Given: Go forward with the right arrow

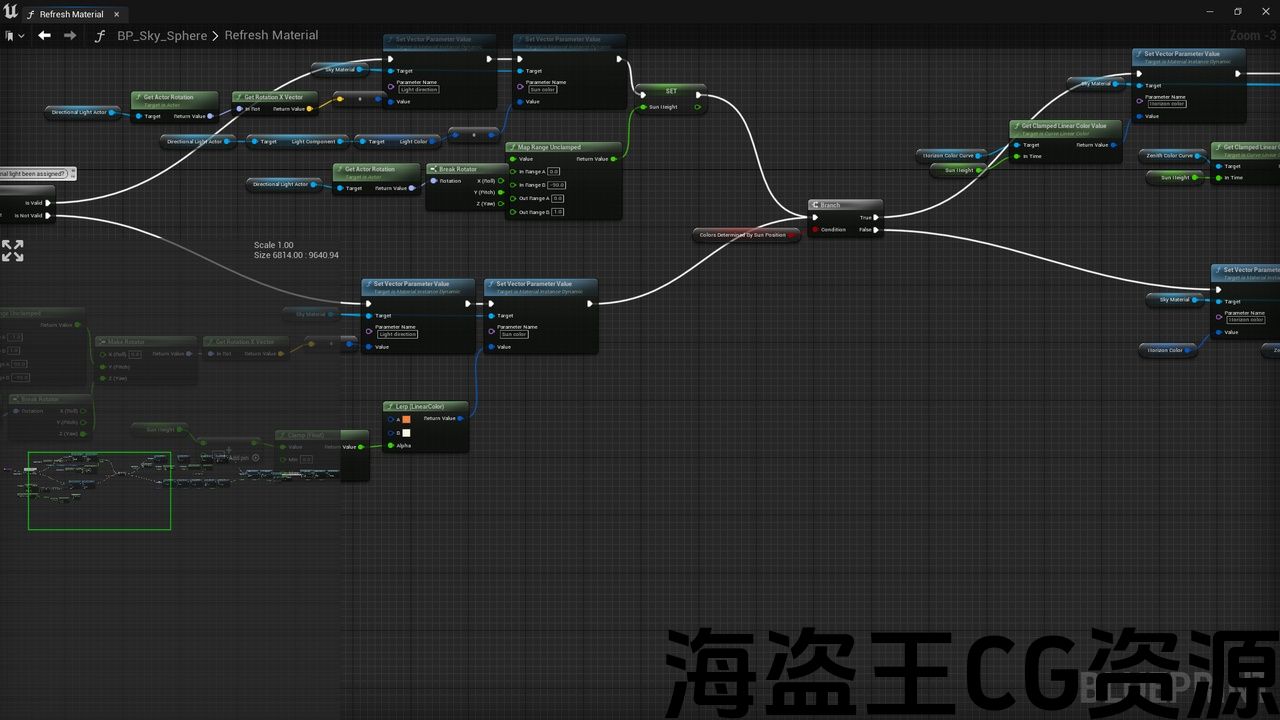Looking at the screenshot, I should pos(70,35).
